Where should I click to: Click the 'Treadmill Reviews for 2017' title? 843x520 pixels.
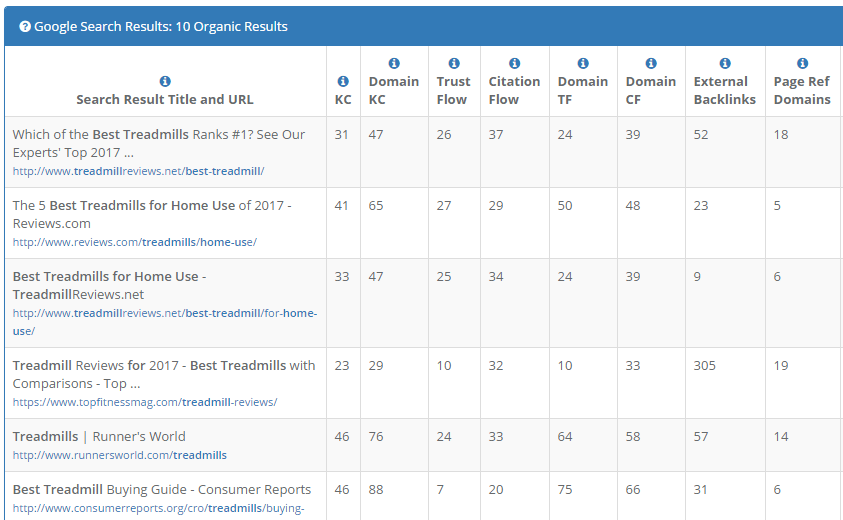(x=164, y=374)
